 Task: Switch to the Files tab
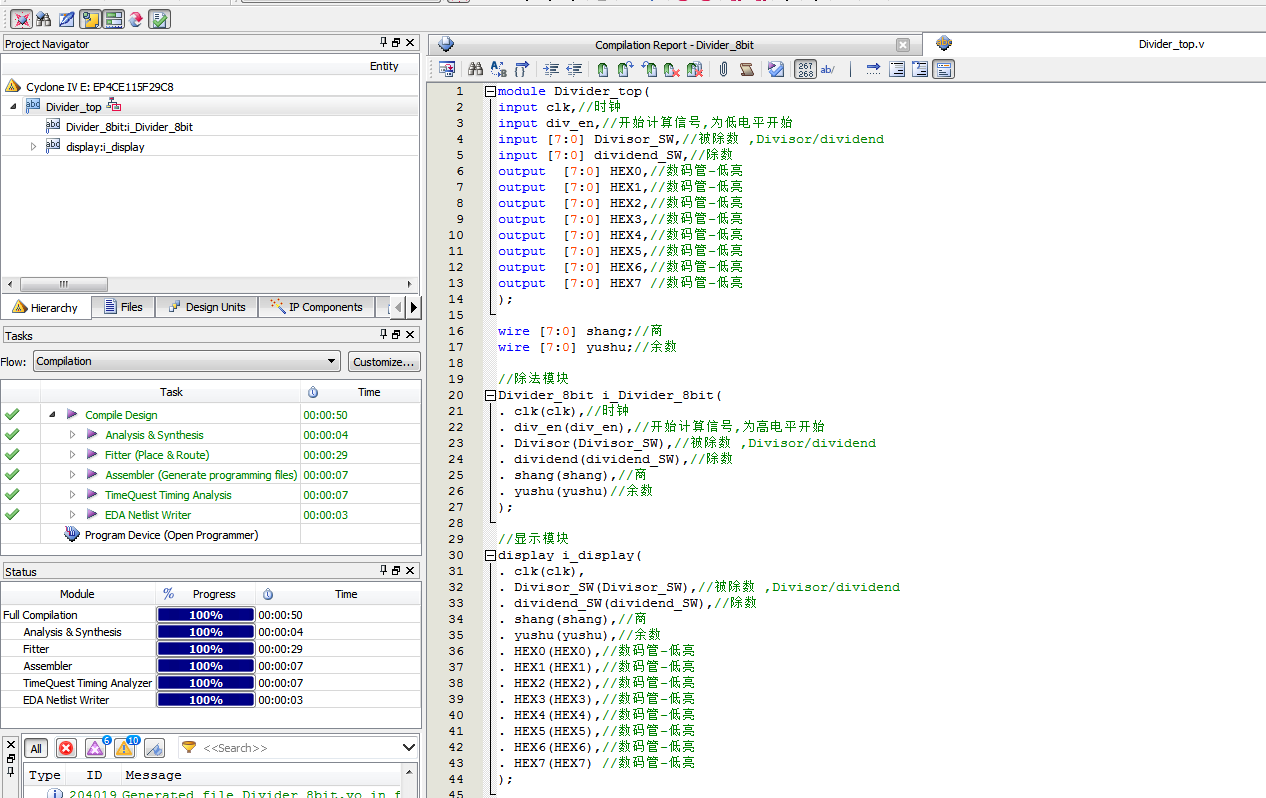123,307
